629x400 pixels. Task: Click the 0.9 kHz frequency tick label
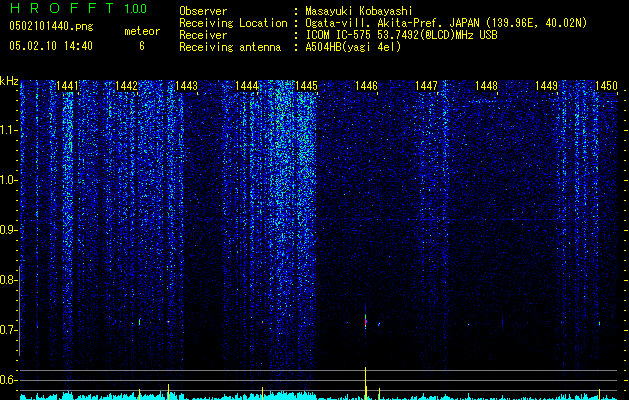[x=7, y=230]
